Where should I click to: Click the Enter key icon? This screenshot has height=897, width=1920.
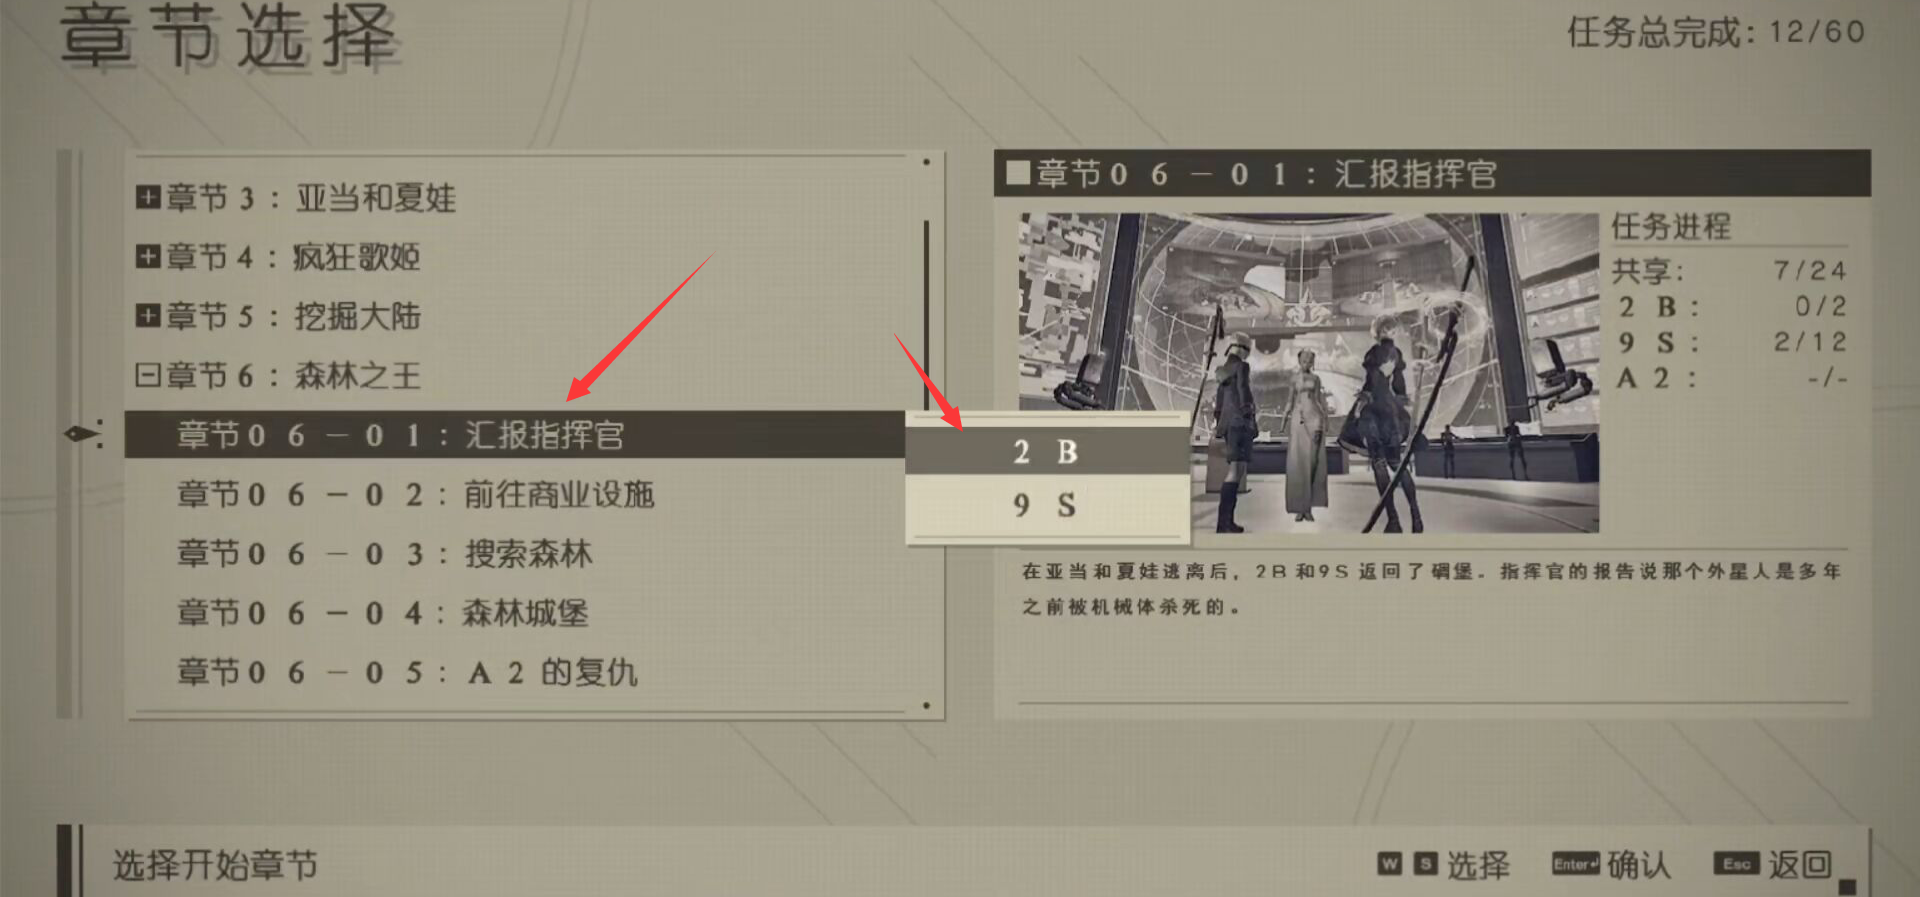coord(1576,864)
